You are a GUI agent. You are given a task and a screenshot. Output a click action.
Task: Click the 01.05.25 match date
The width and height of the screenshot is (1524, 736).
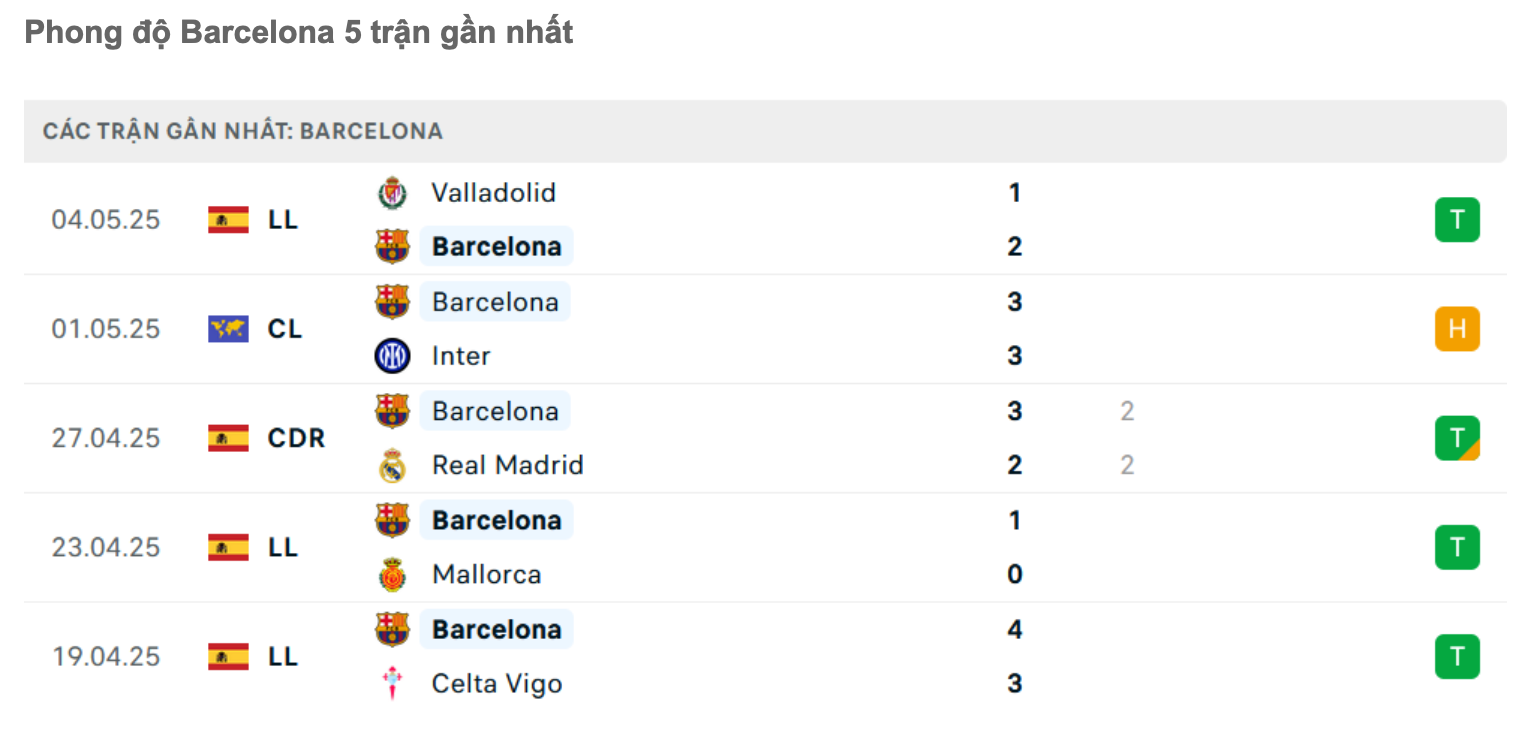(106, 329)
